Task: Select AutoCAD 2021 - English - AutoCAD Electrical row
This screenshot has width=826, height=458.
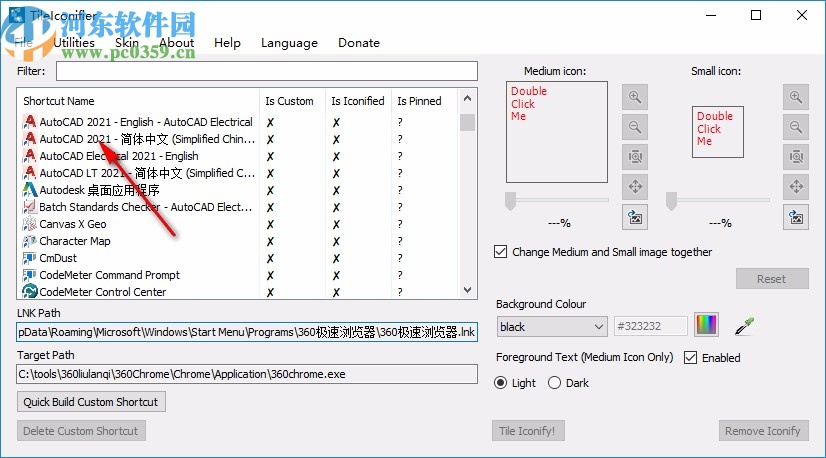Action: click(146, 122)
